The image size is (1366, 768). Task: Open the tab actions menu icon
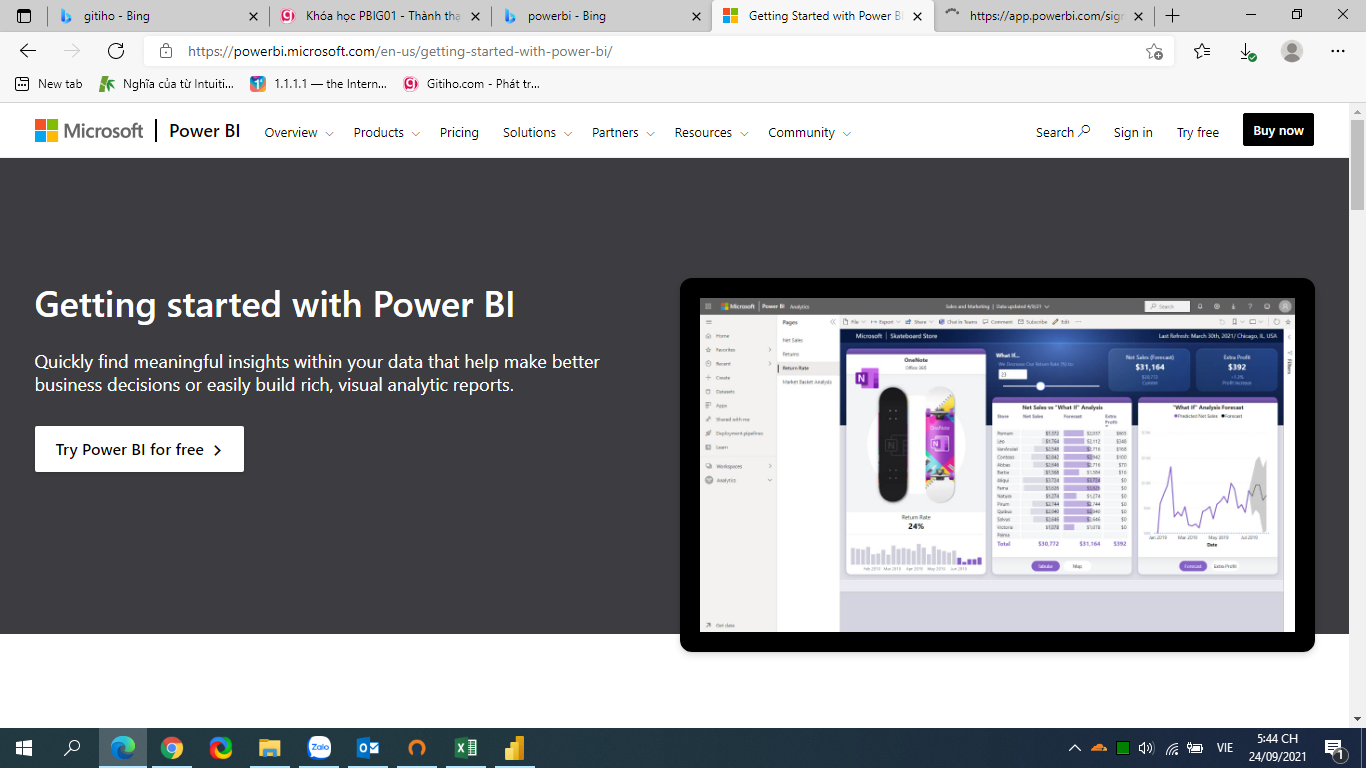pyautogui.click(x=24, y=16)
